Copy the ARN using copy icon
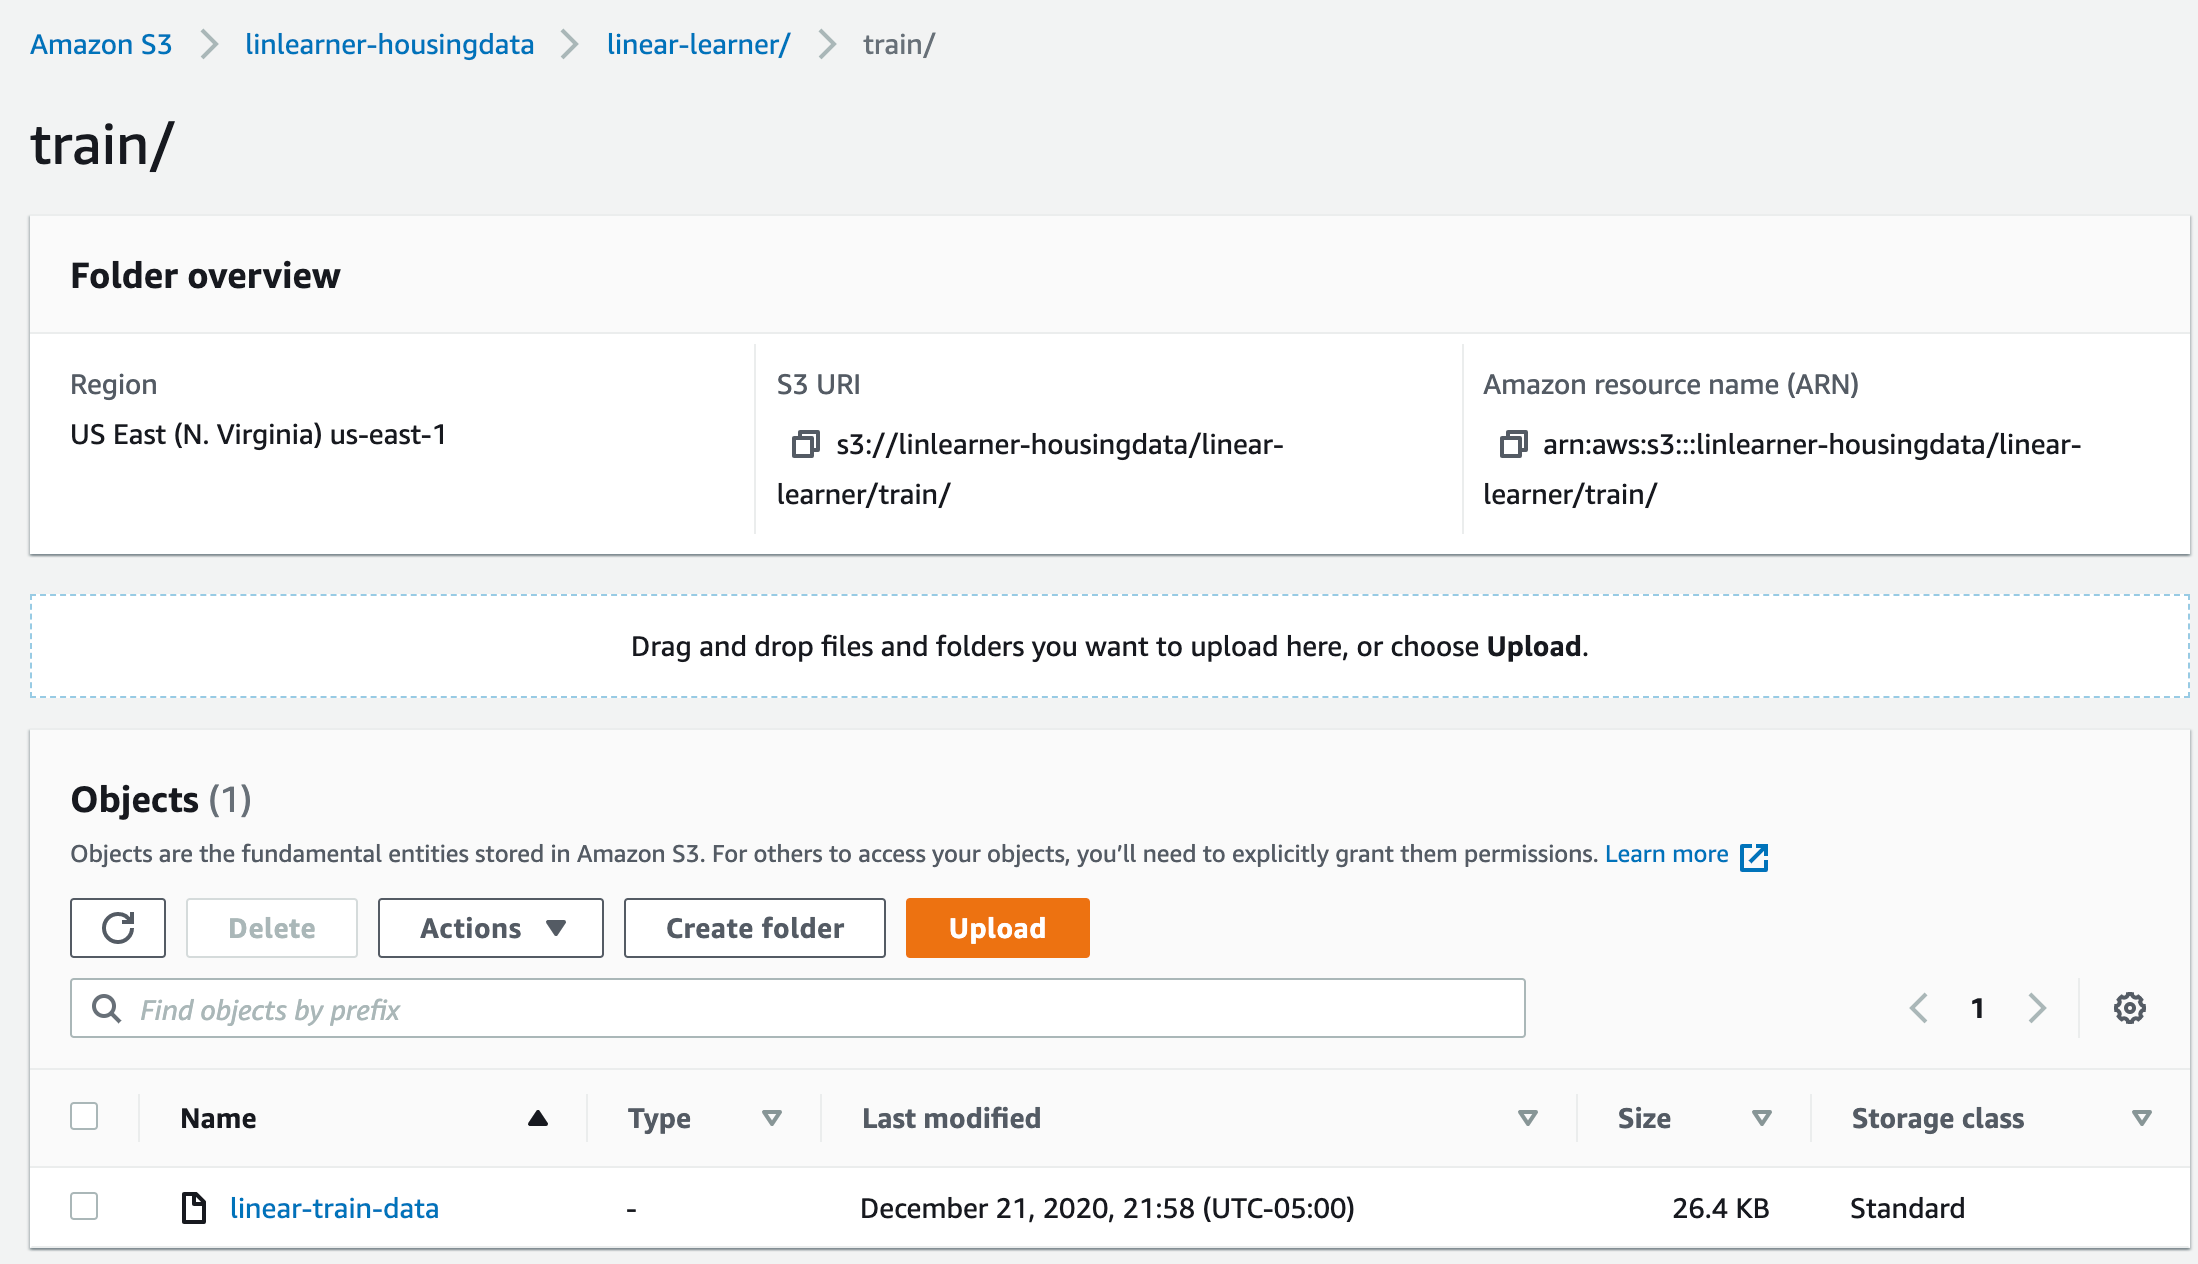This screenshot has width=2198, height=1264. click(x=1513, y=444)
